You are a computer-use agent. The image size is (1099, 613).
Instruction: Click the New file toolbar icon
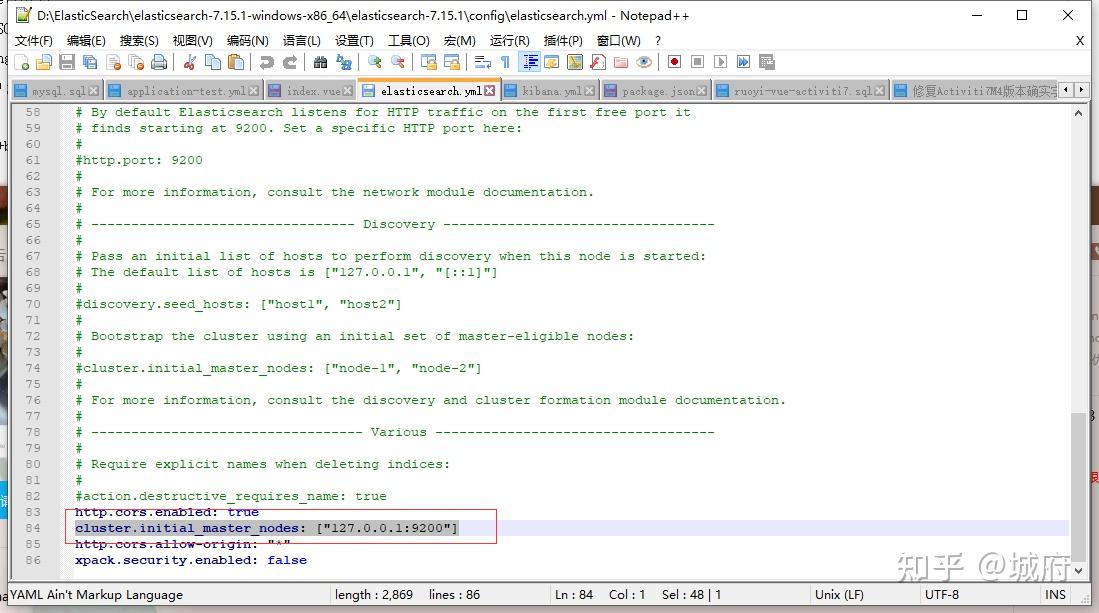click(x=21, y=62)
